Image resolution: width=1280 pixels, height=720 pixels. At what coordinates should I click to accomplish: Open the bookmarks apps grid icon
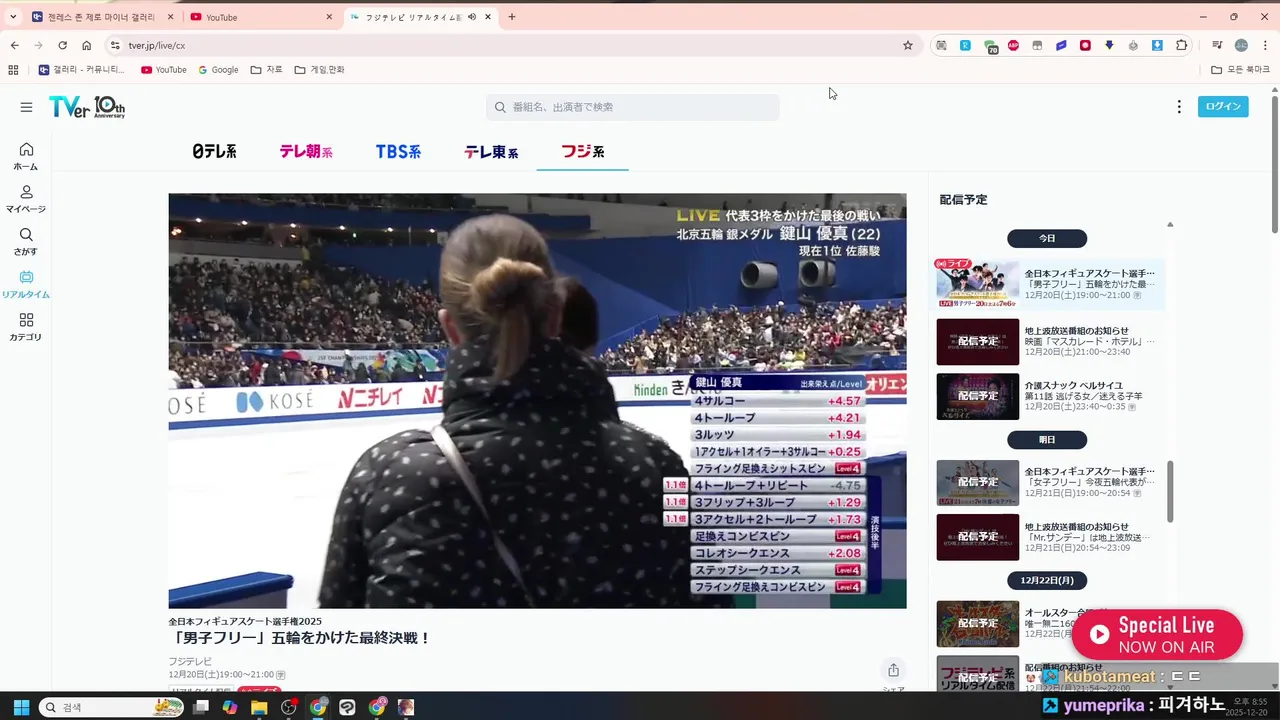click(x=13, y=70)
